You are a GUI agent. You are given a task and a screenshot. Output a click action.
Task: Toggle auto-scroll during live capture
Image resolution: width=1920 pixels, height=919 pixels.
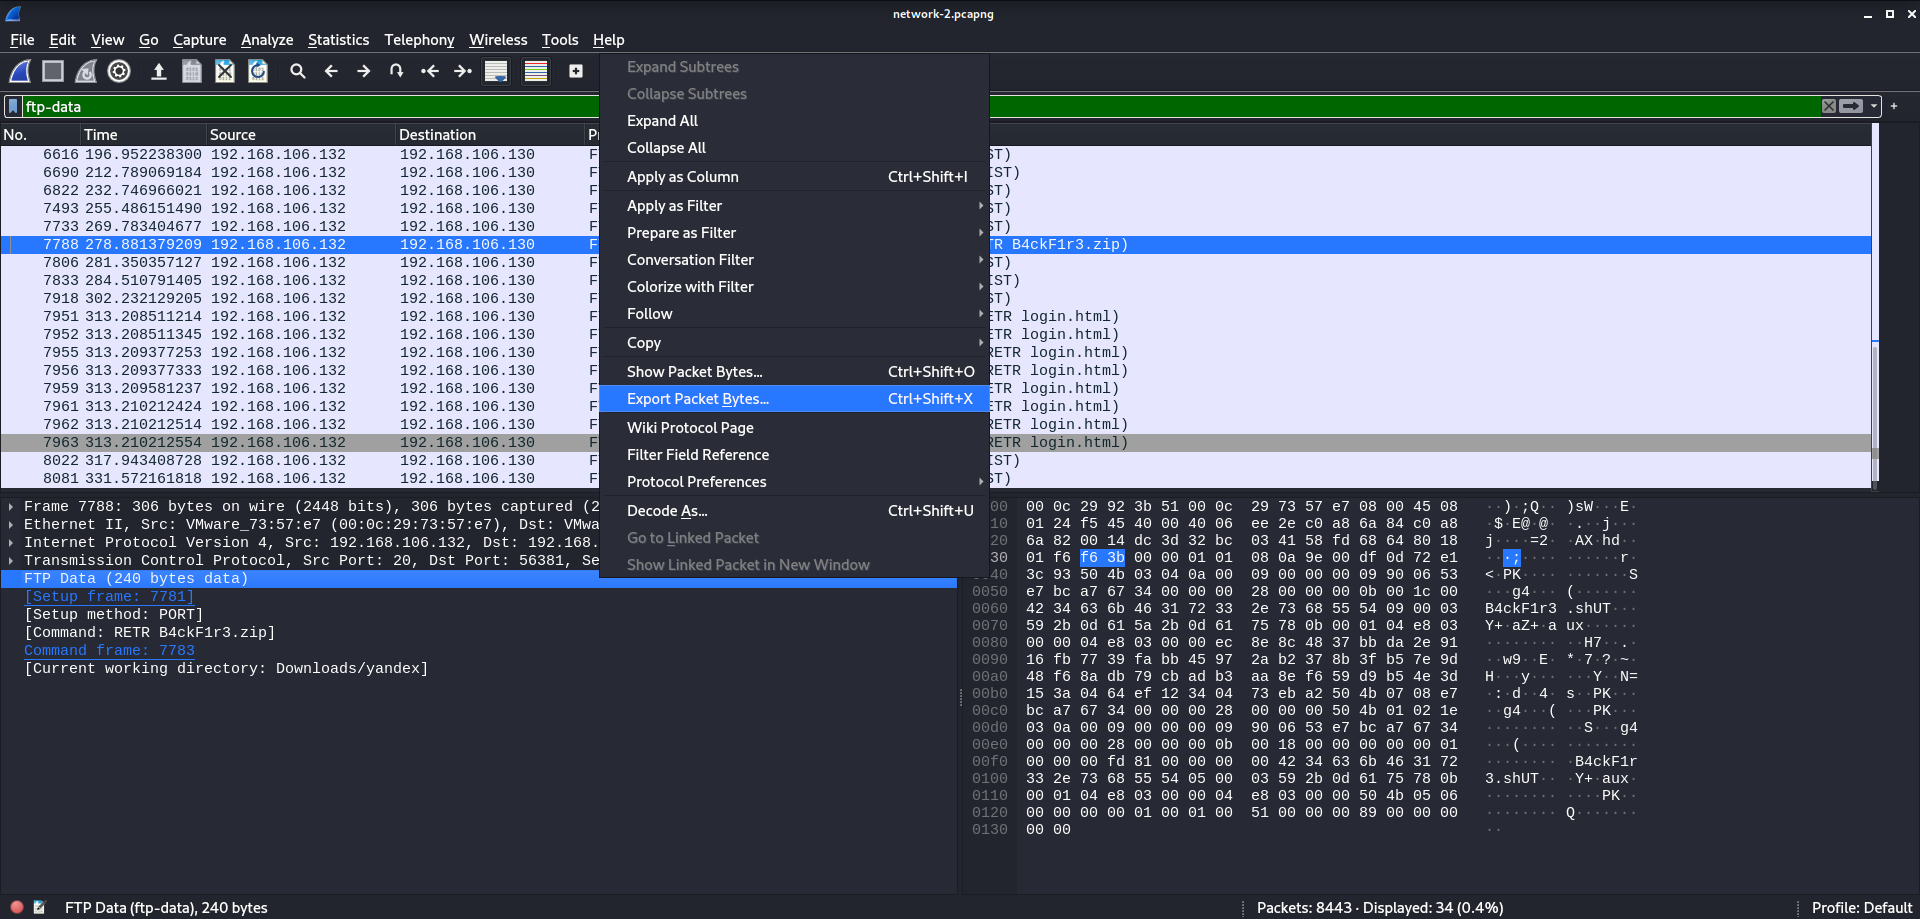[x=496, y=71]
